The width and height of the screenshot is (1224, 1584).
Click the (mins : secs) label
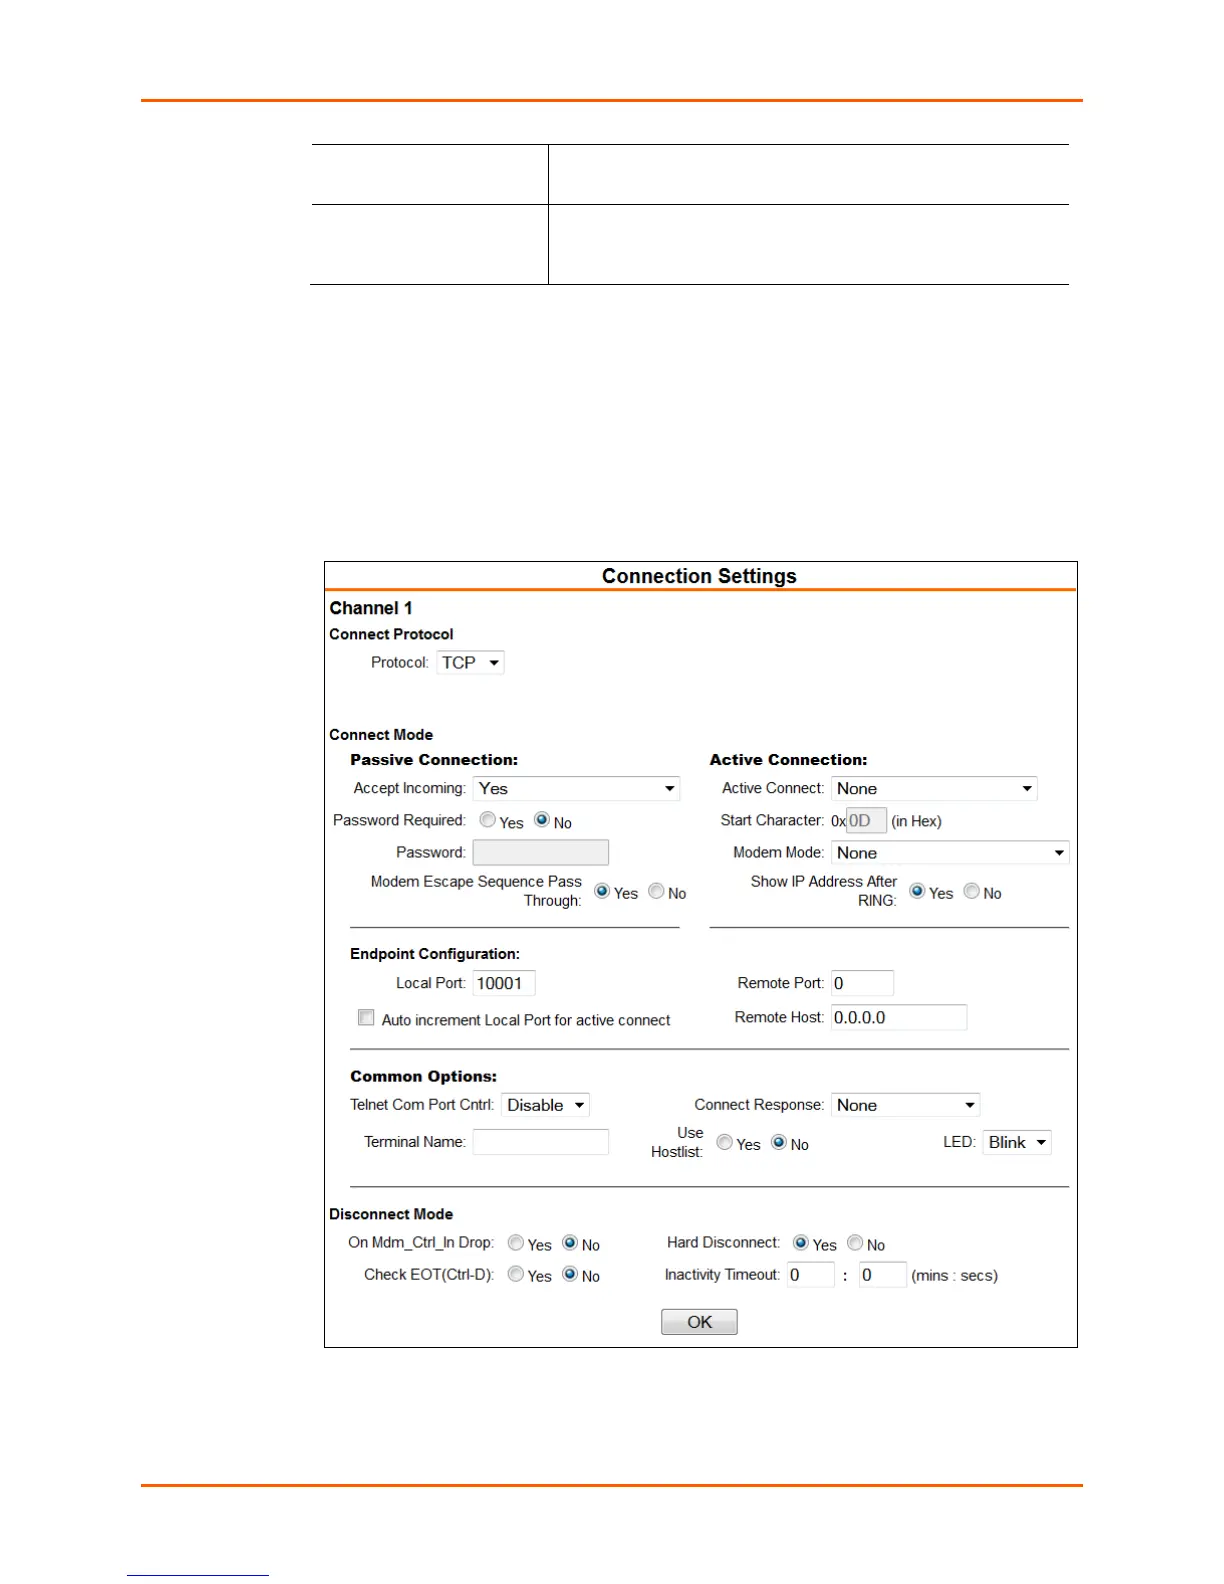click(955, 1275)
